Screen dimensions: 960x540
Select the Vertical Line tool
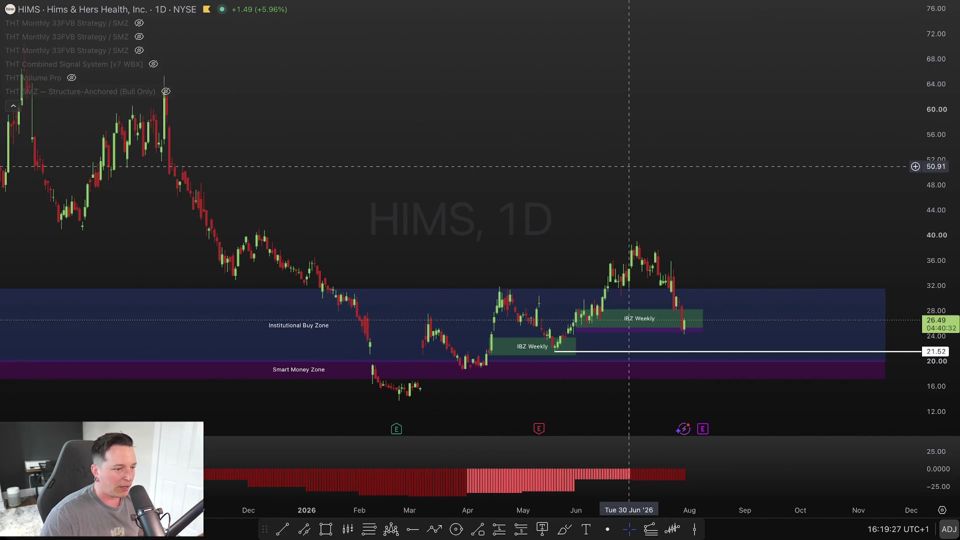pyautogui.click(x=694, y=529)
